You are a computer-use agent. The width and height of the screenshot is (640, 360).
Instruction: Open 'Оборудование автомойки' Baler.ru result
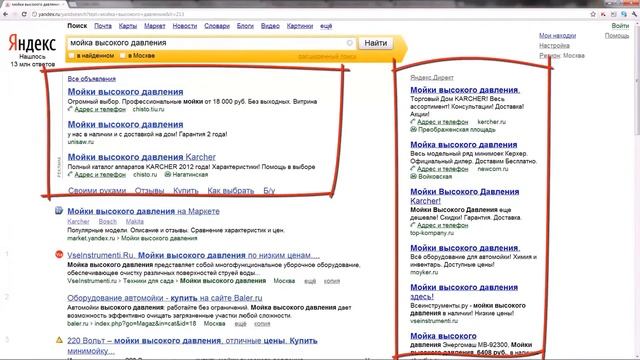[x=165, y=298]
